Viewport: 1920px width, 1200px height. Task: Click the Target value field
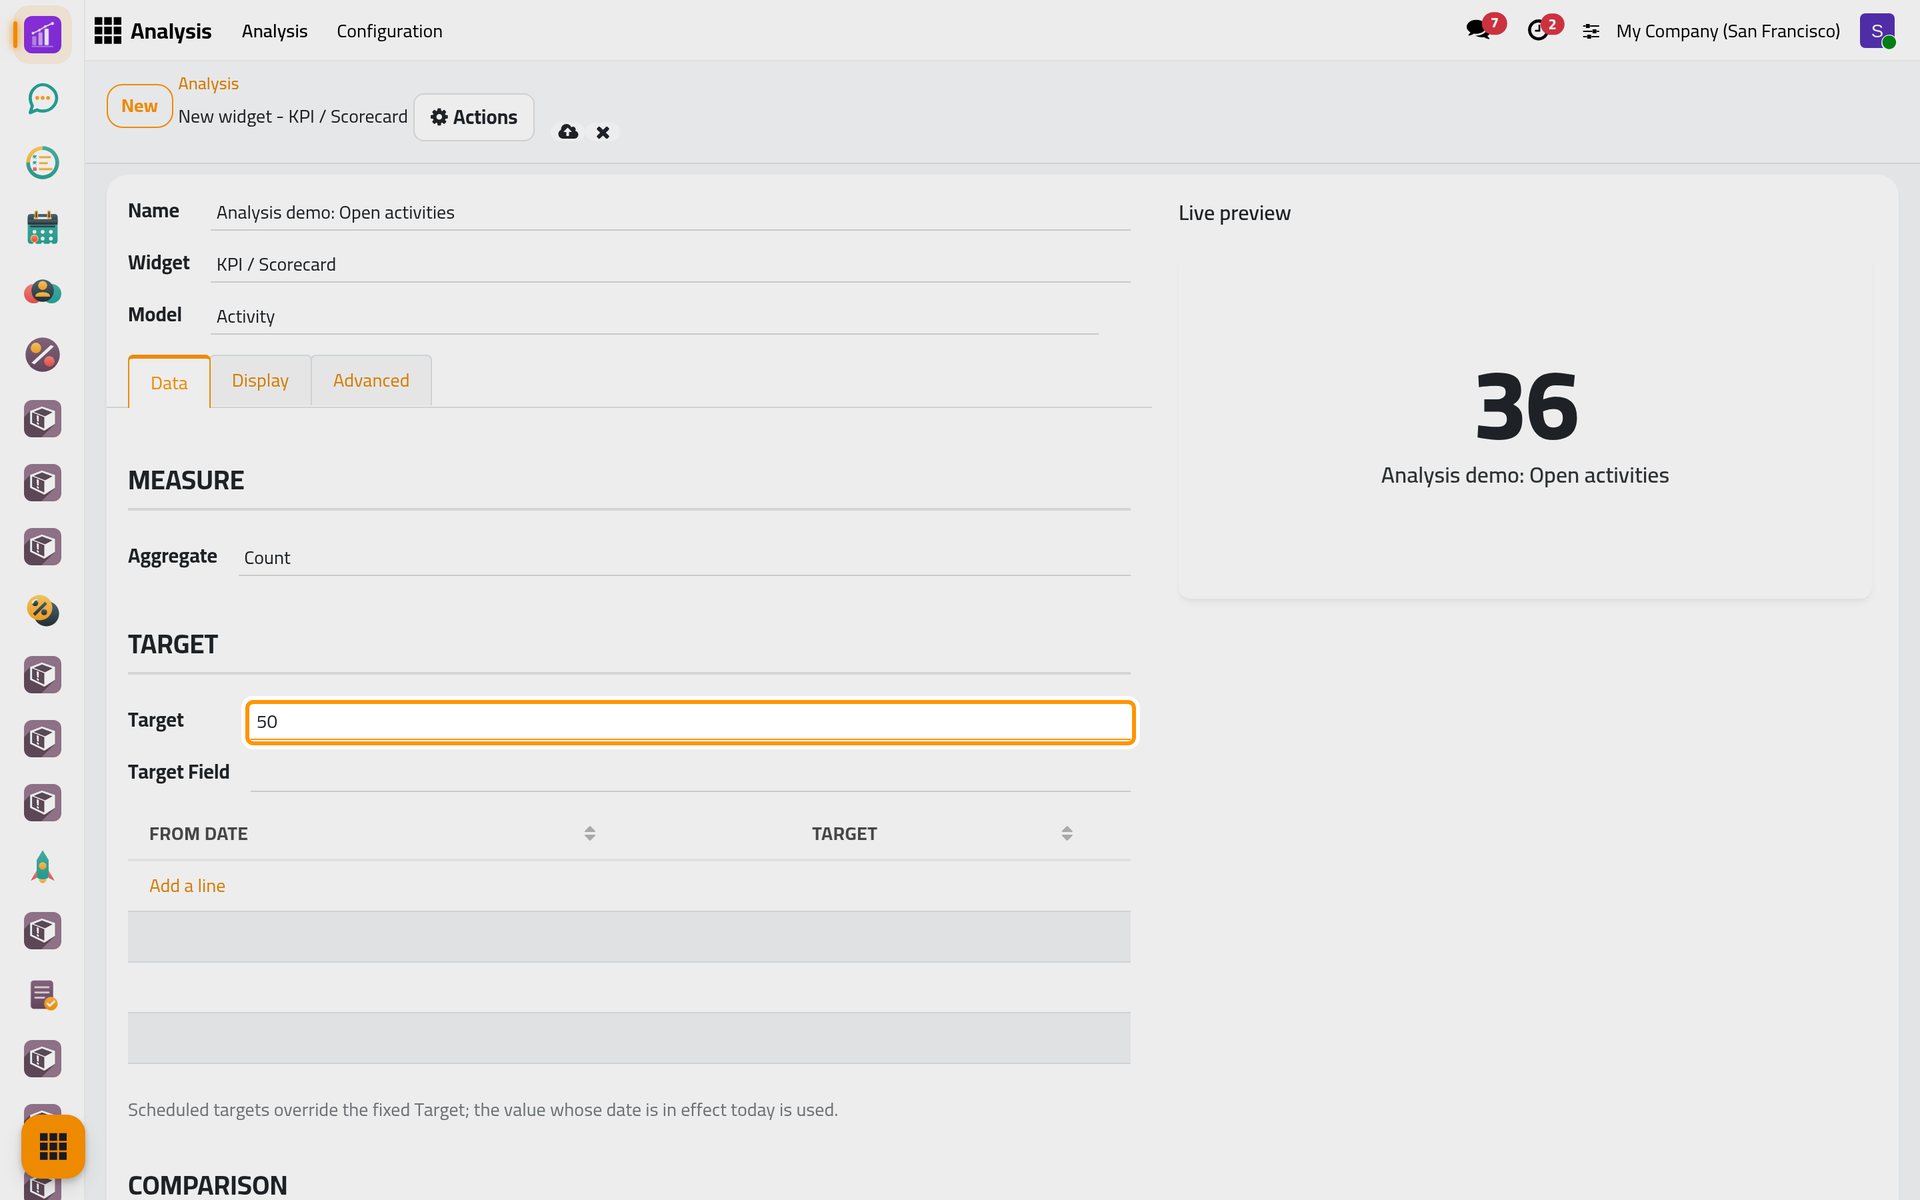690,722
